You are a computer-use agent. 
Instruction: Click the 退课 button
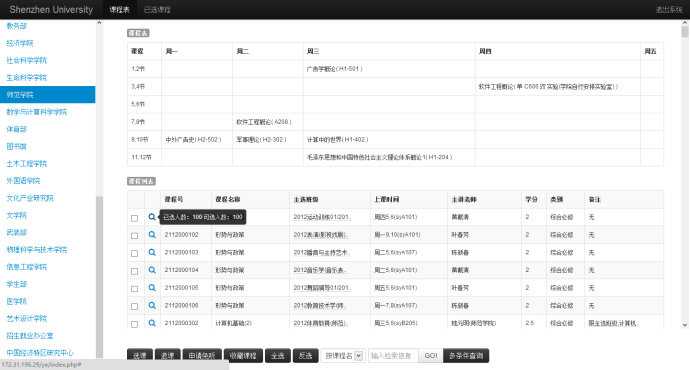click(168, 355)
